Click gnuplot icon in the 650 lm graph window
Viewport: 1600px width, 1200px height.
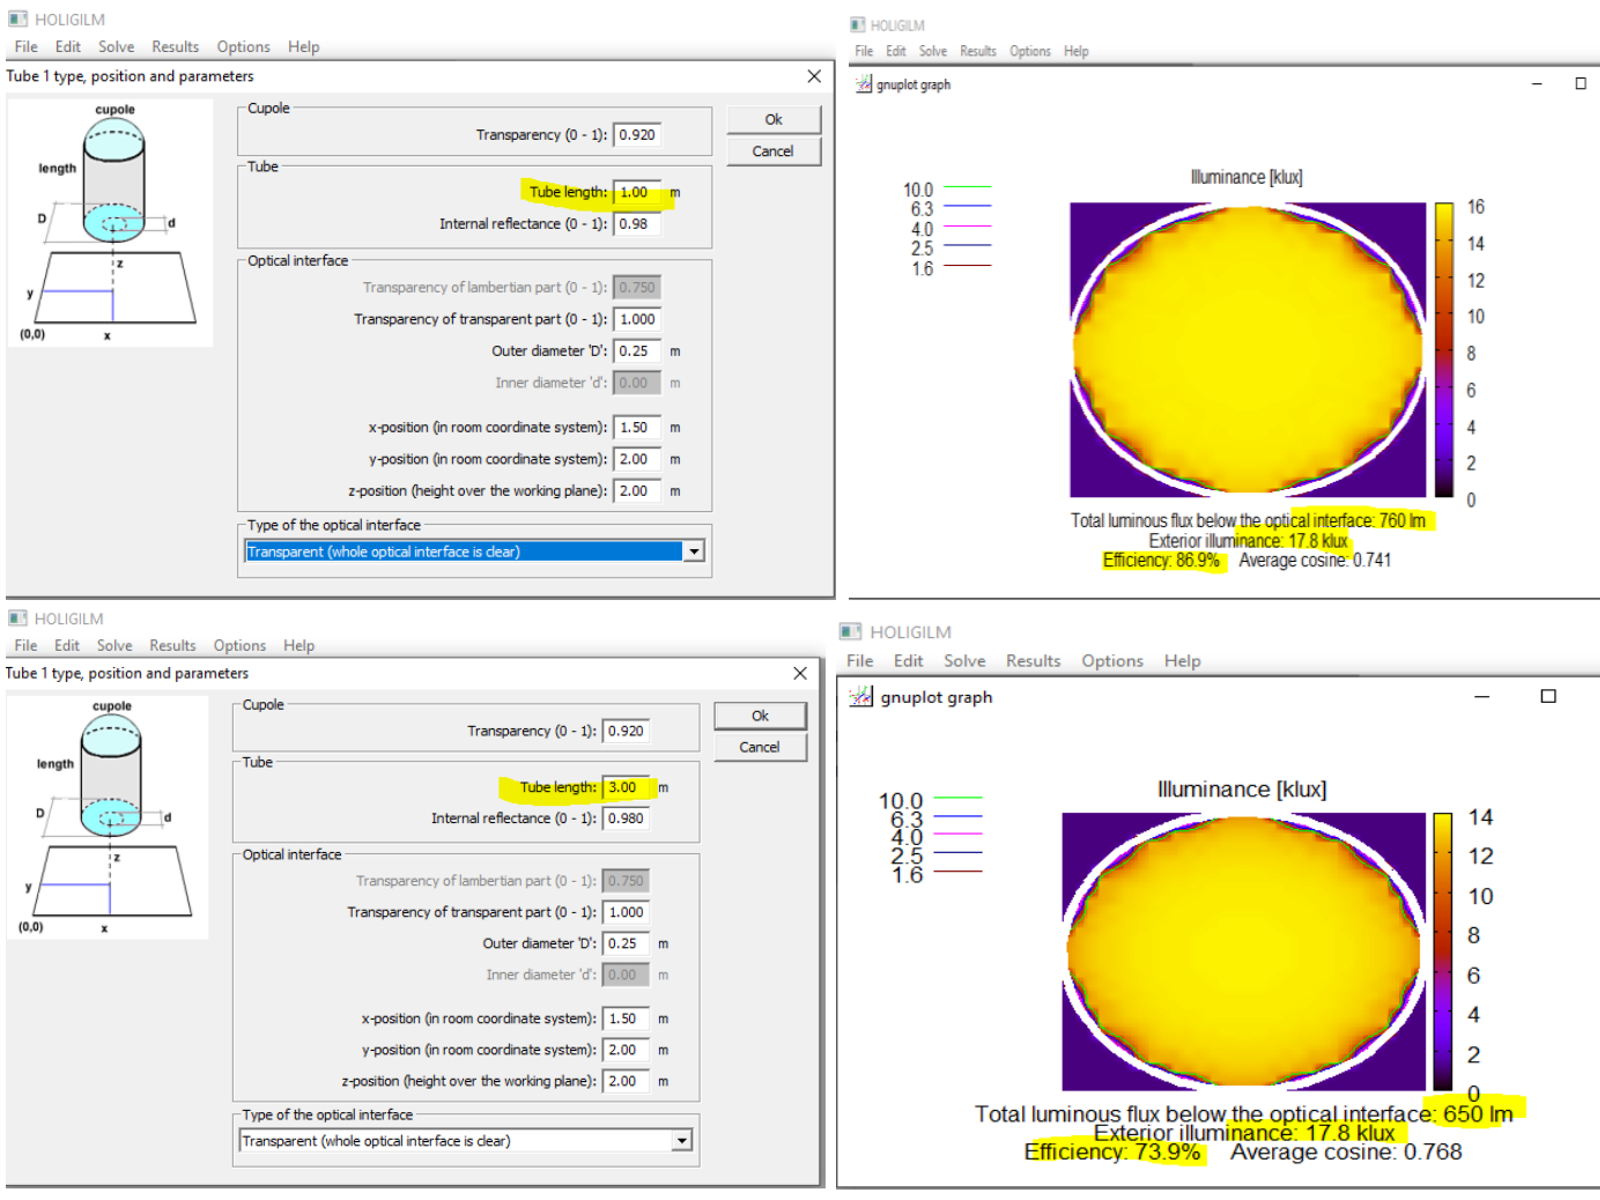(x=860, y=697)
